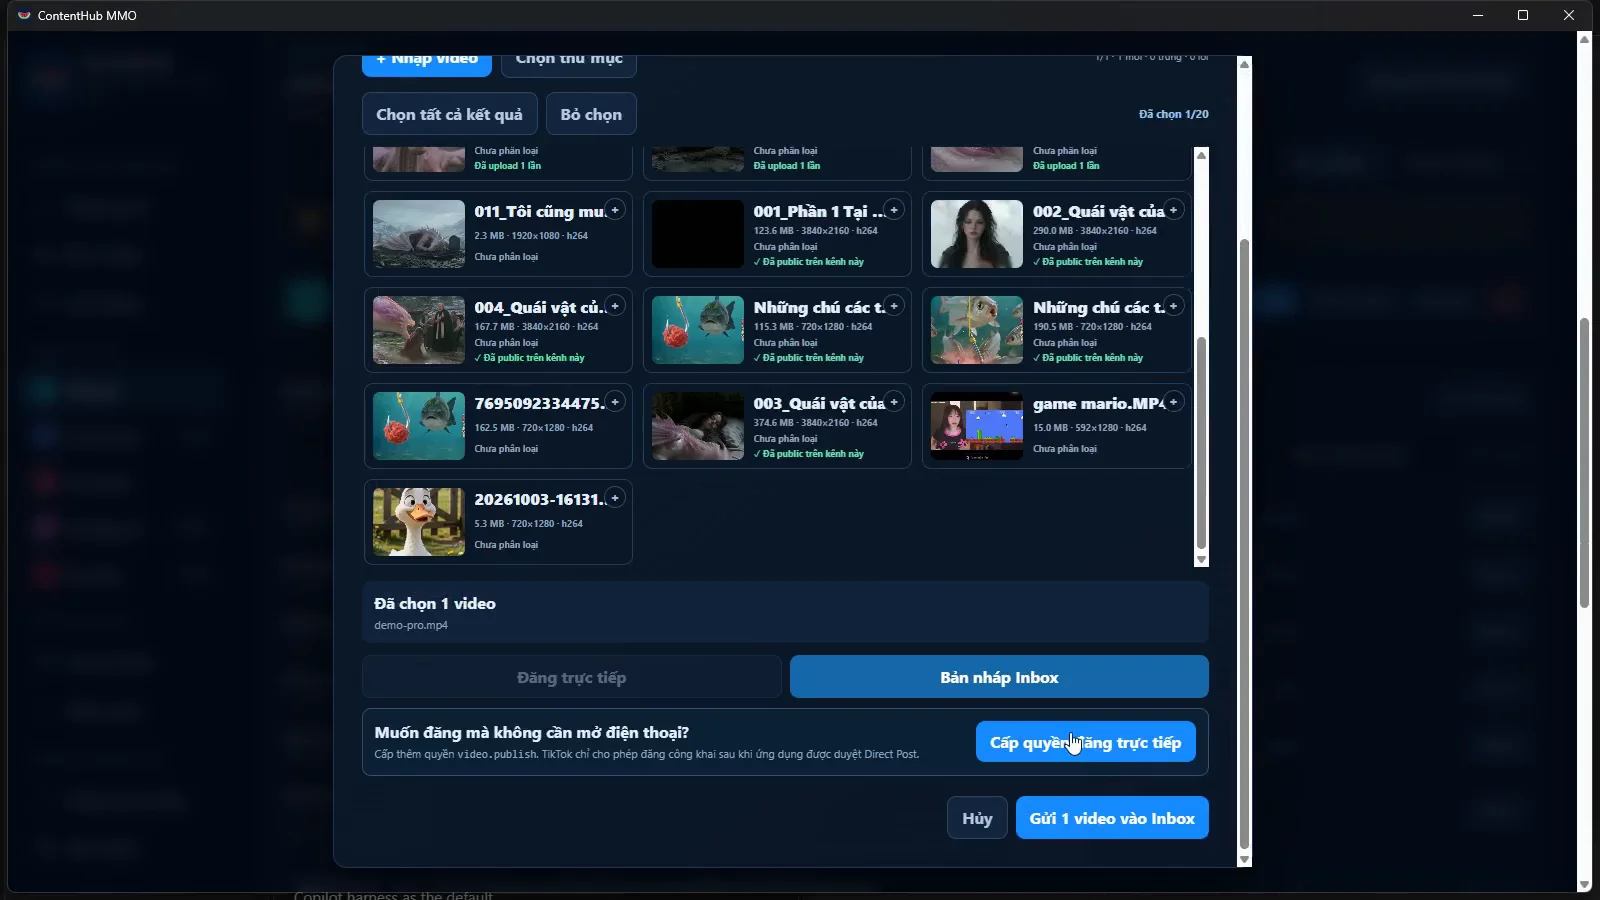Click the plus icon on 7695092334475 card
This screenshot has width=1600, height=900.
coord(615,402)
